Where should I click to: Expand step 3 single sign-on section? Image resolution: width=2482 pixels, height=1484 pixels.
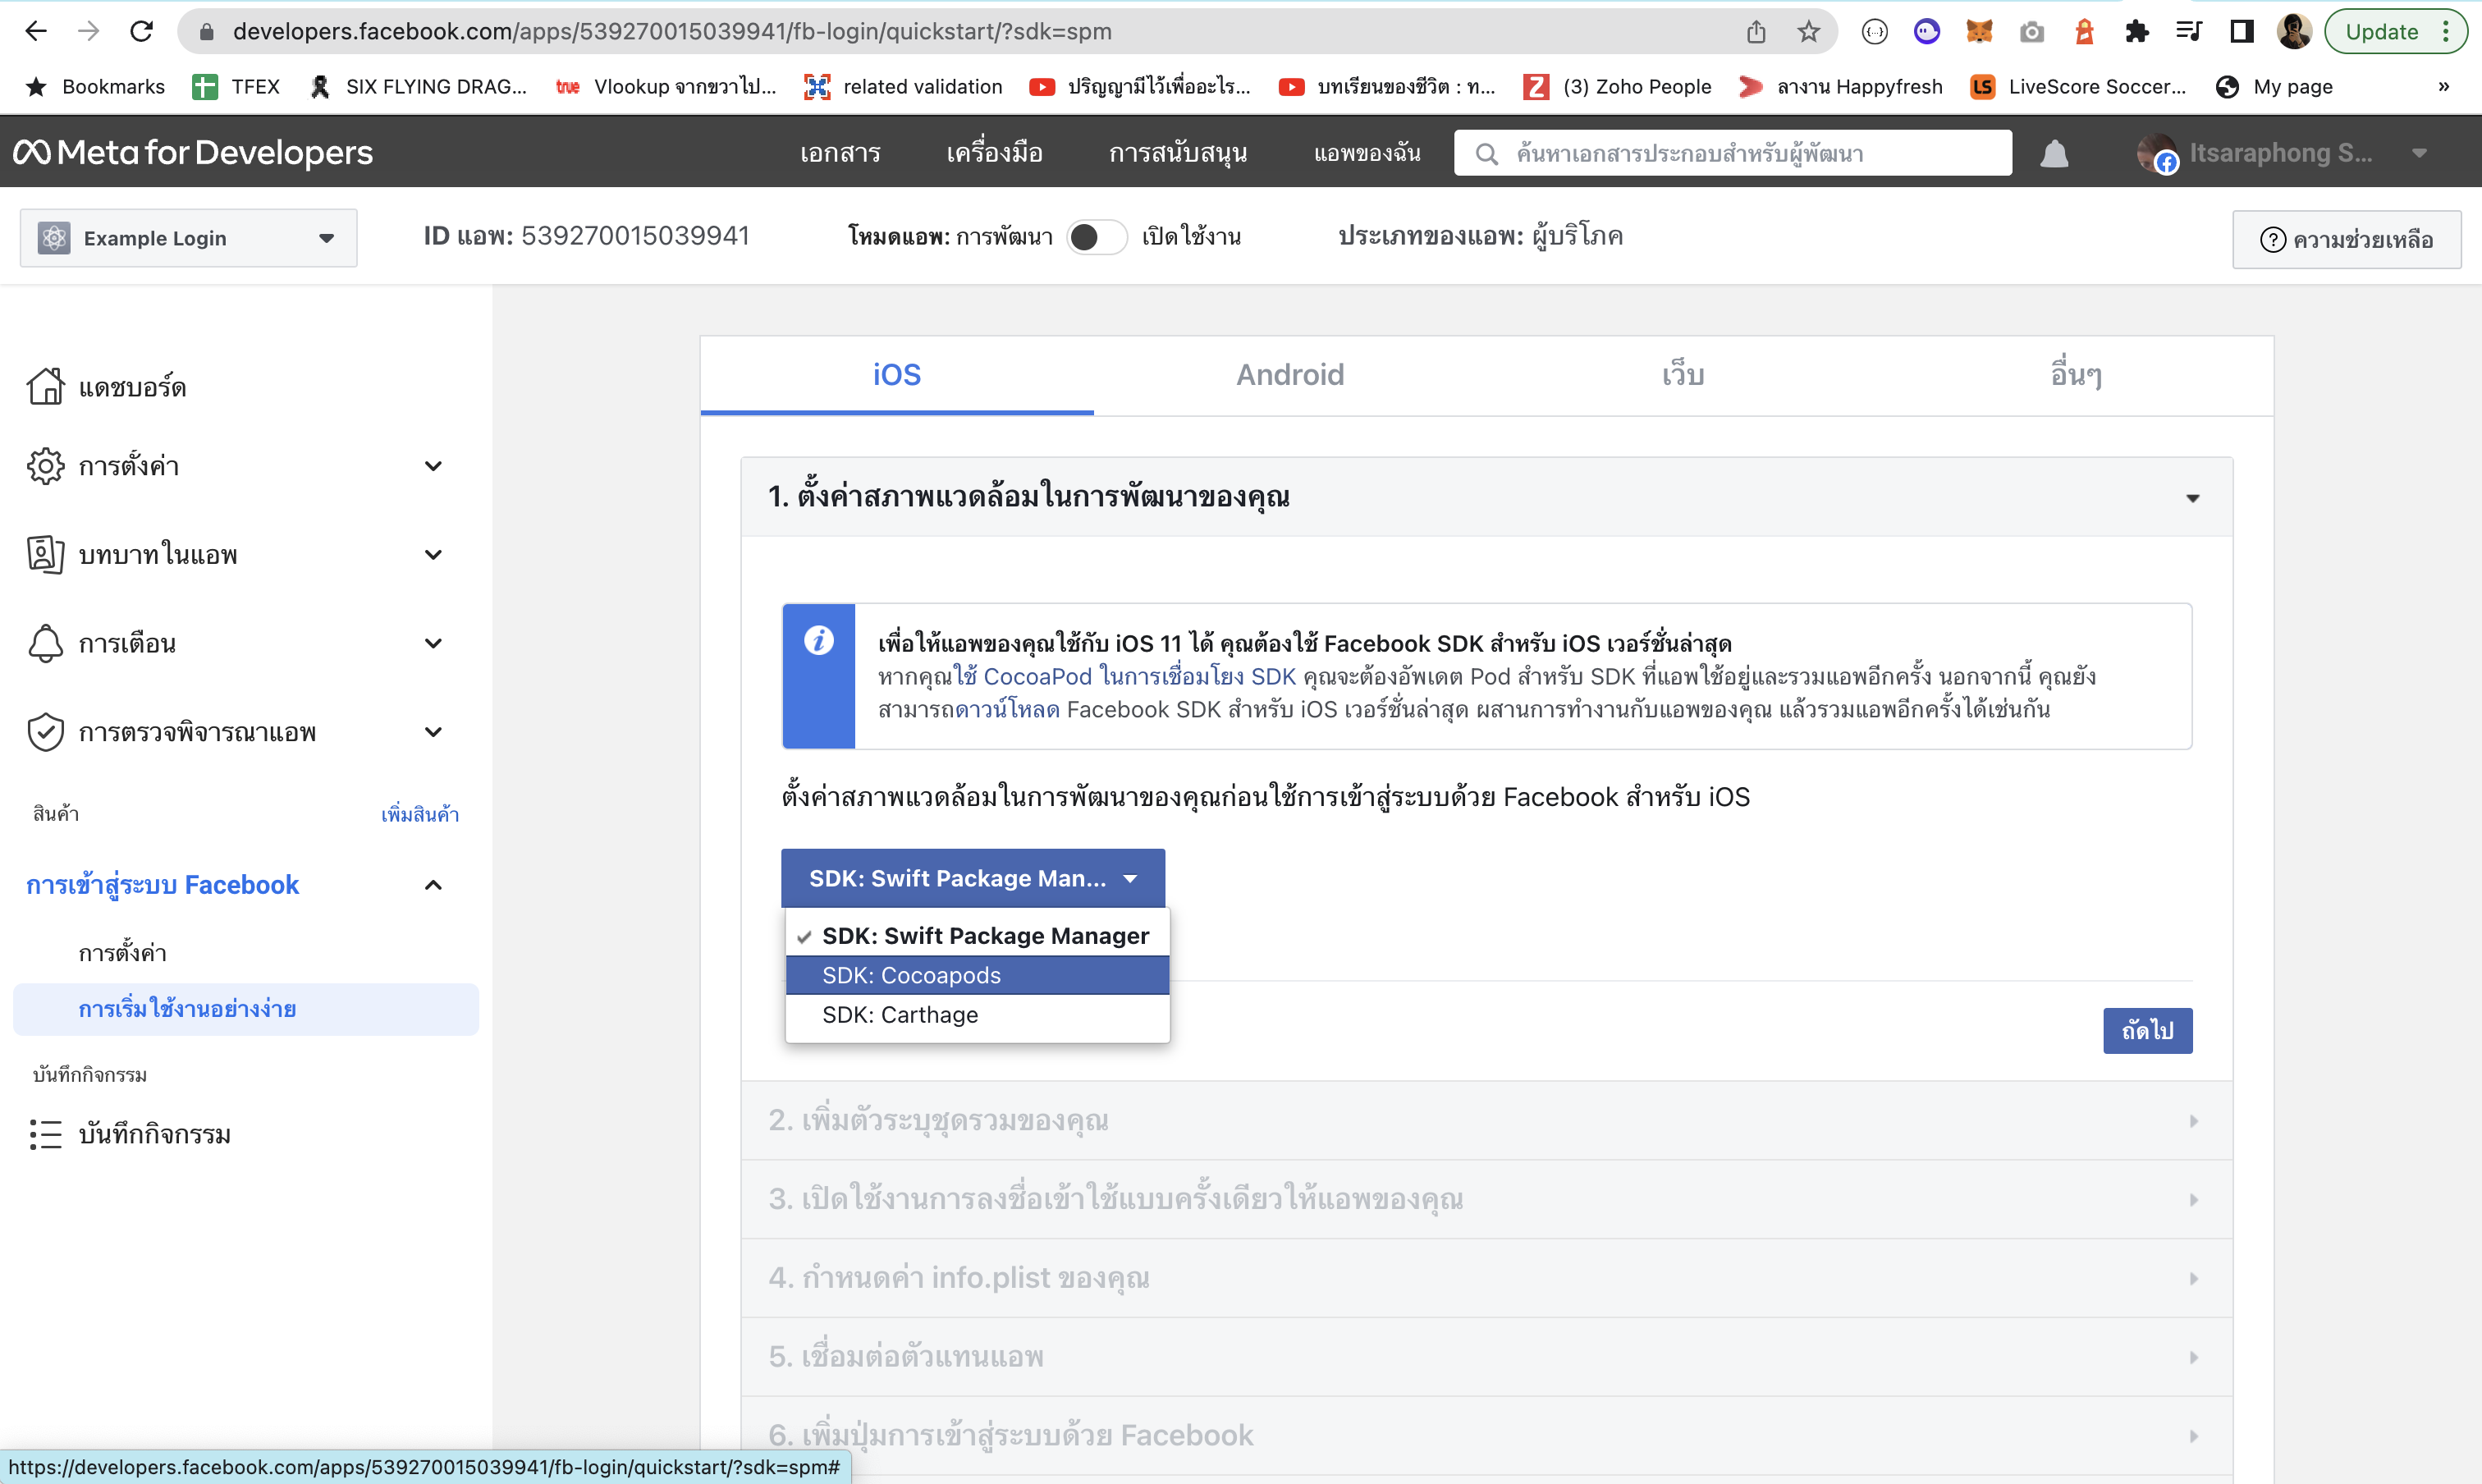point(1486,1199)
